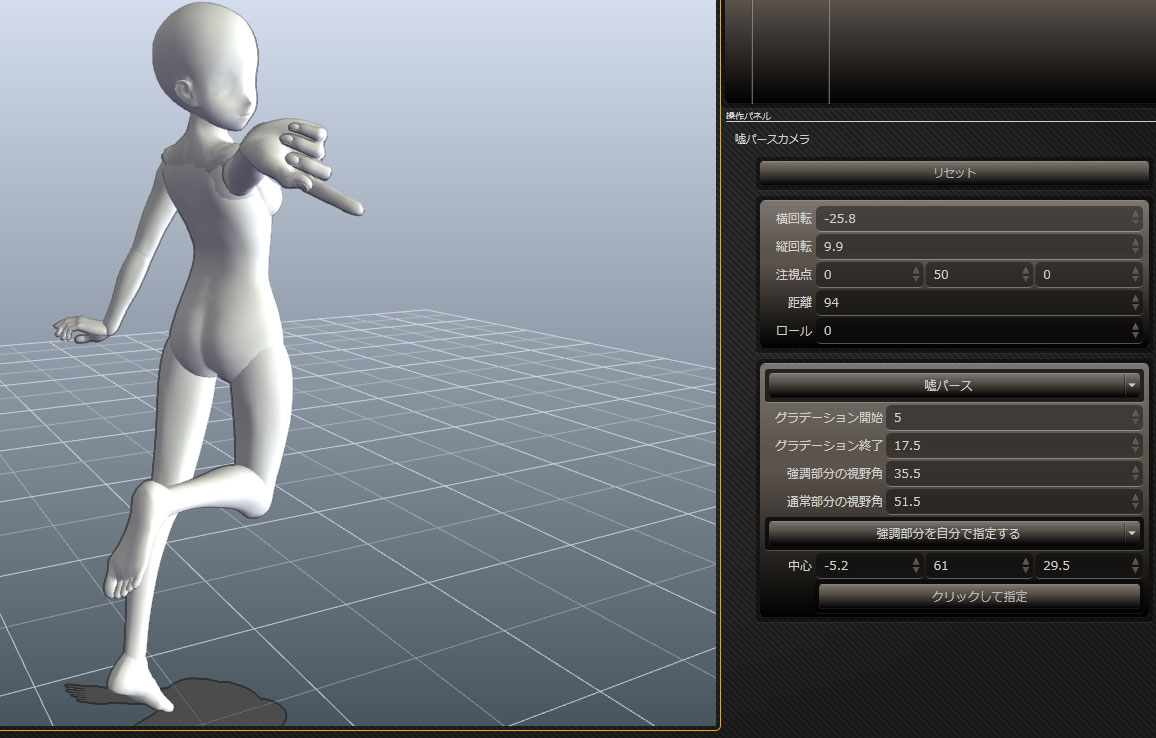Click the 通常部分の視野角 stepper arrows
1156x738 pixels.
pyautogui.click(x=1135, y=501)
